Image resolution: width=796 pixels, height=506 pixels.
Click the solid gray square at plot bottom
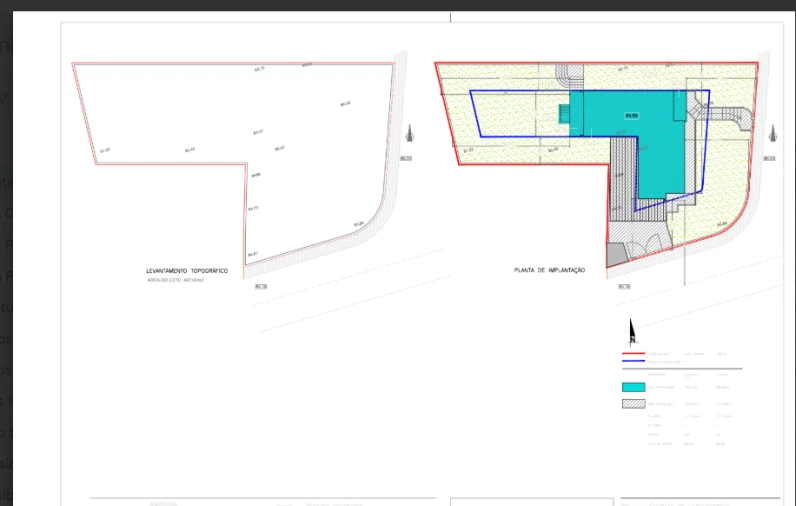614,254
